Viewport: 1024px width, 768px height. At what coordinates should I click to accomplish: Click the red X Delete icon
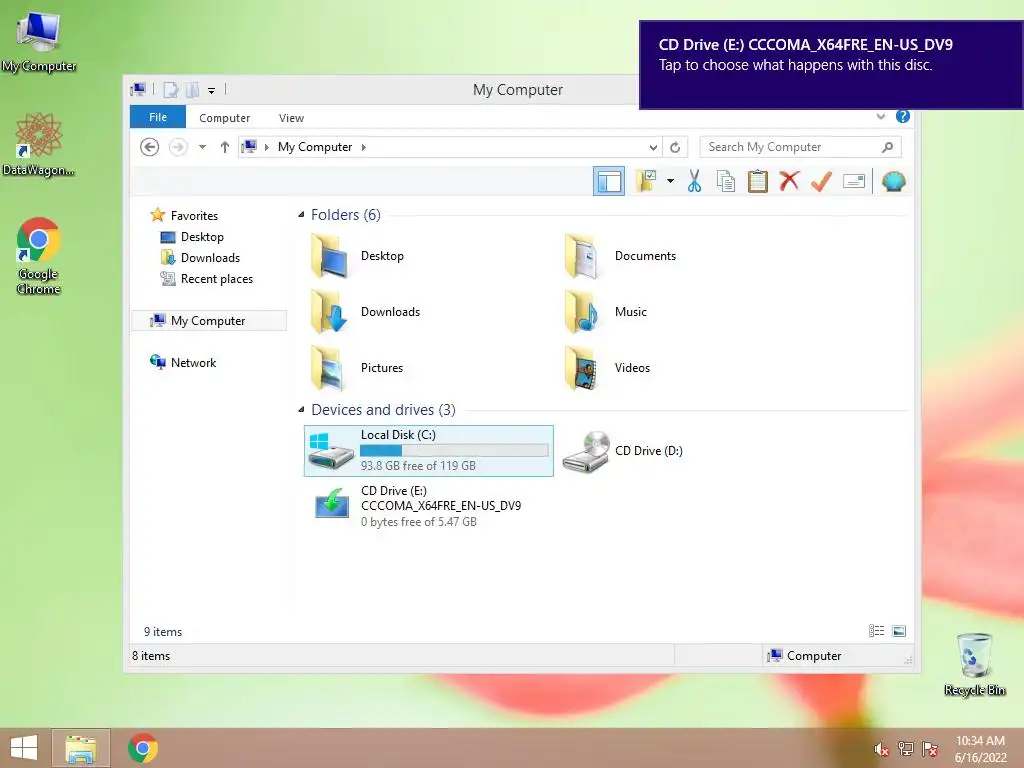tap(789, 180)
